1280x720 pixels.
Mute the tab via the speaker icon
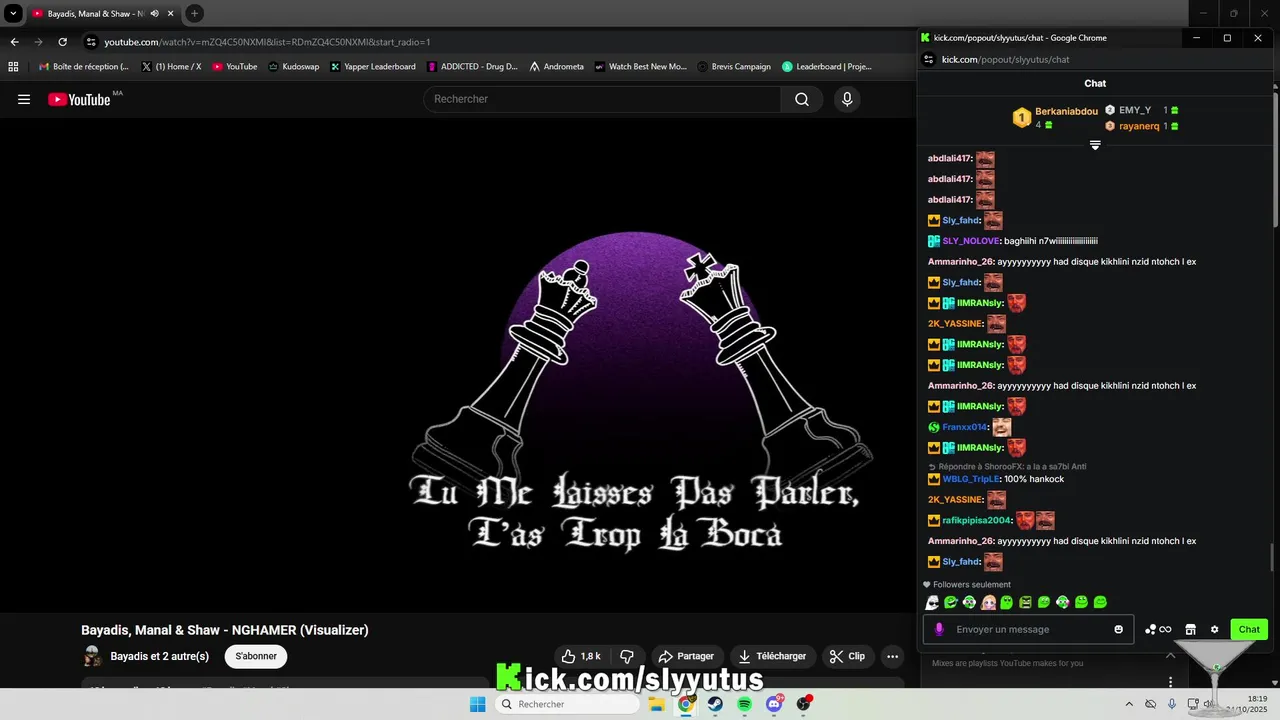[x=155, y=14]
